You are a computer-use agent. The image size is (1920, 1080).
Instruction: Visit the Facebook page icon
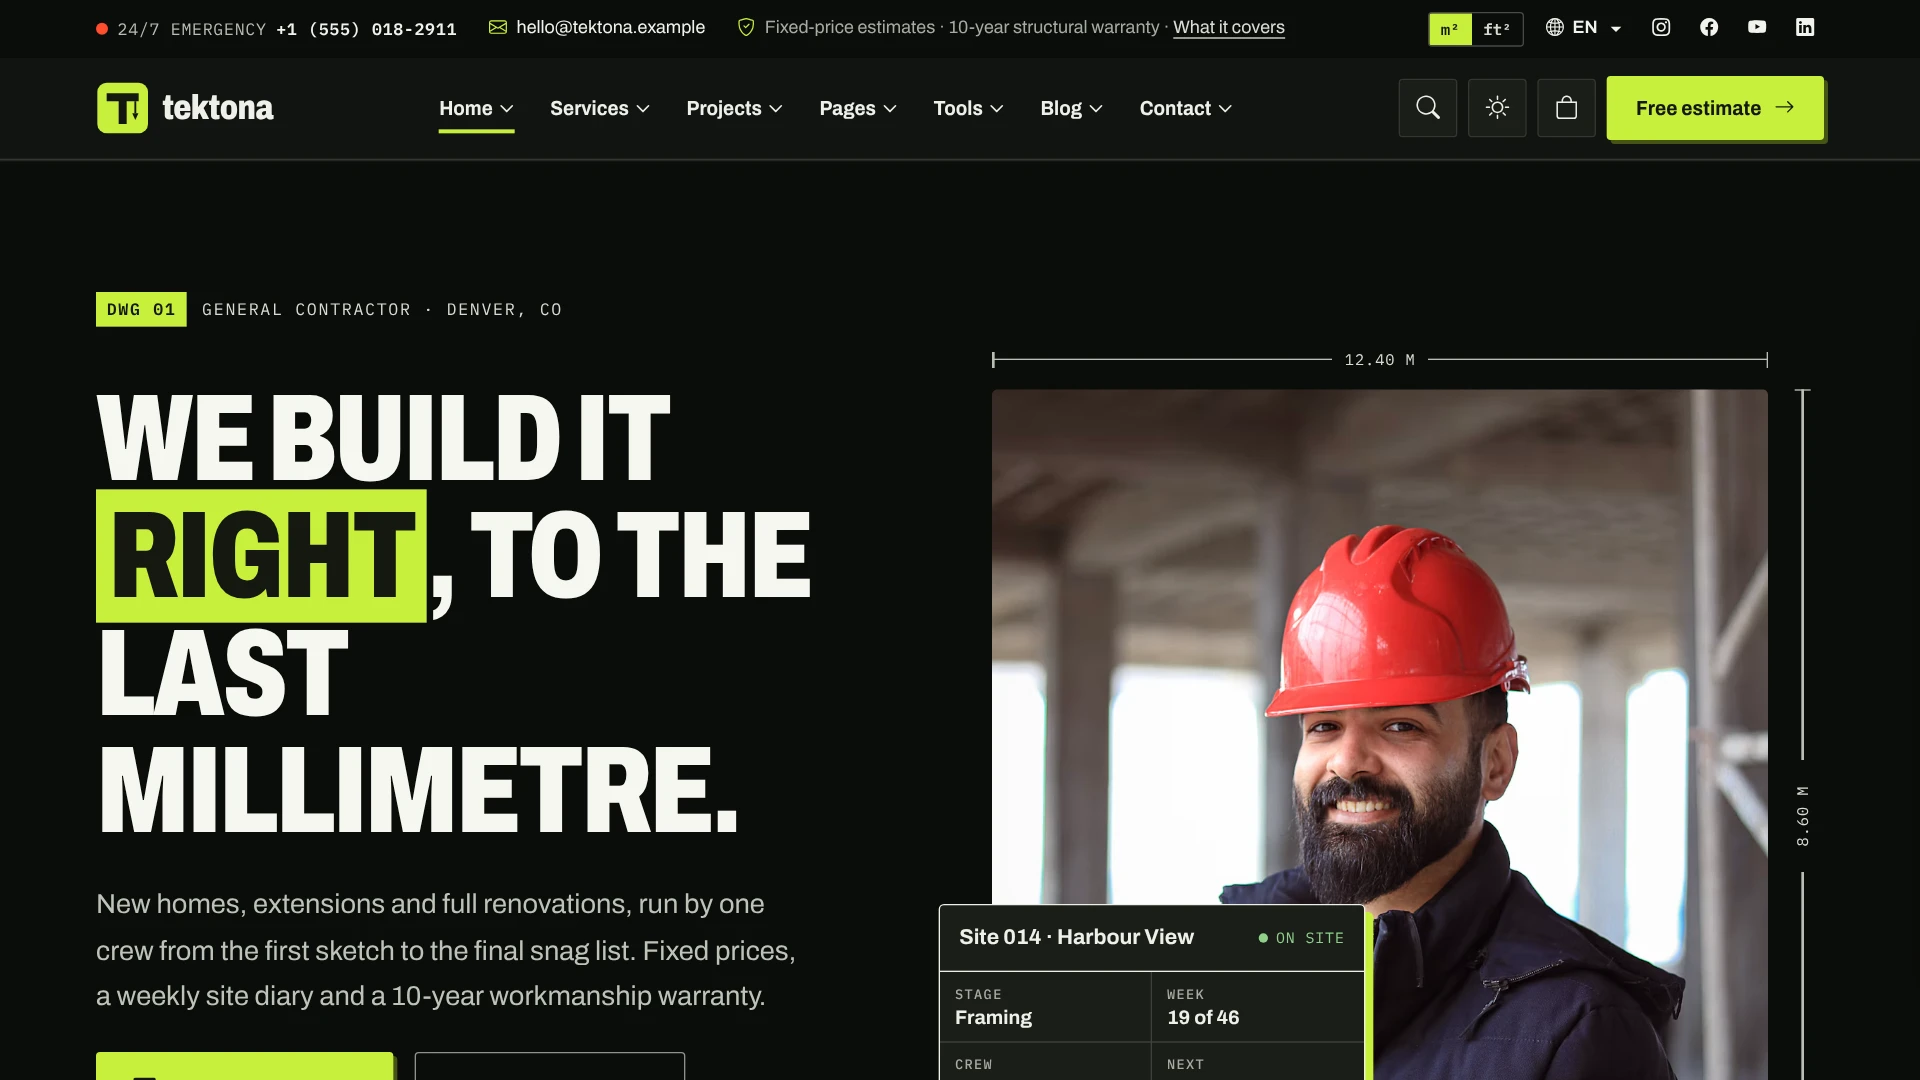pos(1709,28)
